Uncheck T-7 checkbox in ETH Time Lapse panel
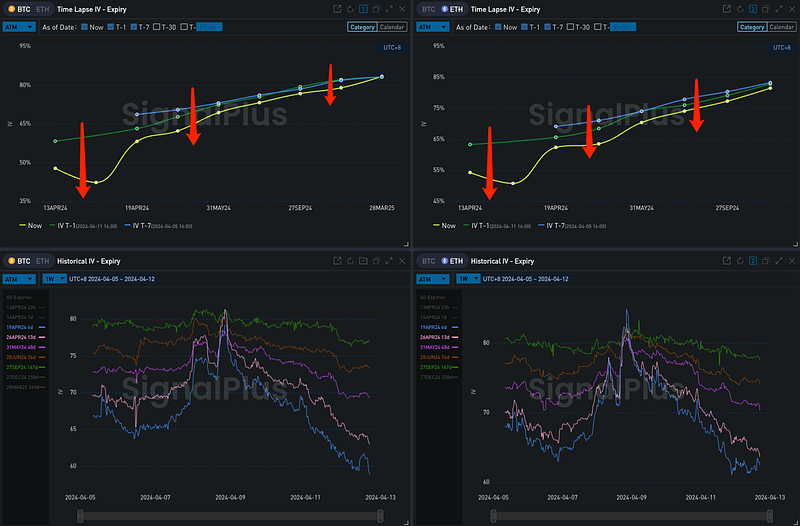This screenshot has width=800, height=526. point(545,27)
